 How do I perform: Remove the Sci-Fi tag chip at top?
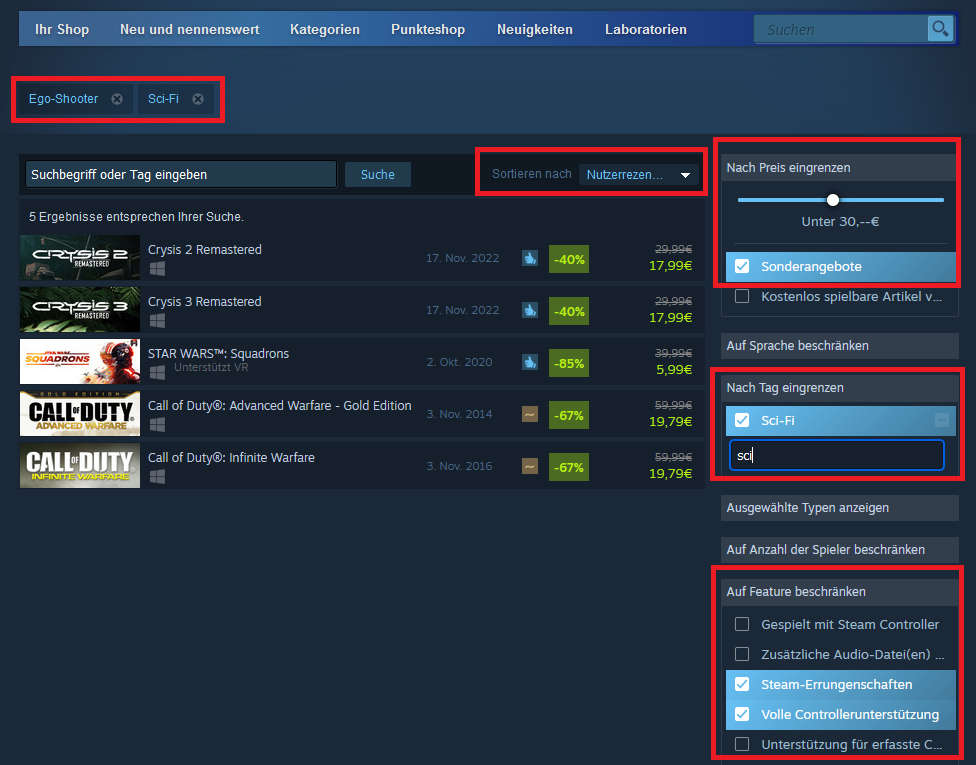[198, 99]
